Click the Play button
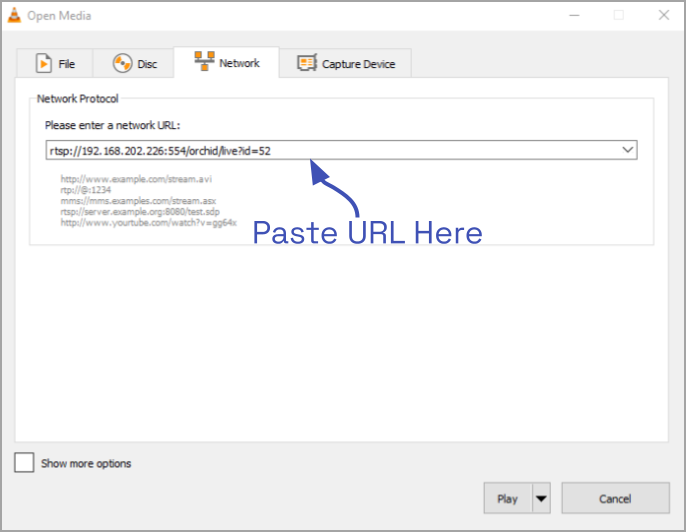This screenshot has height=532, width=686. 508,498
